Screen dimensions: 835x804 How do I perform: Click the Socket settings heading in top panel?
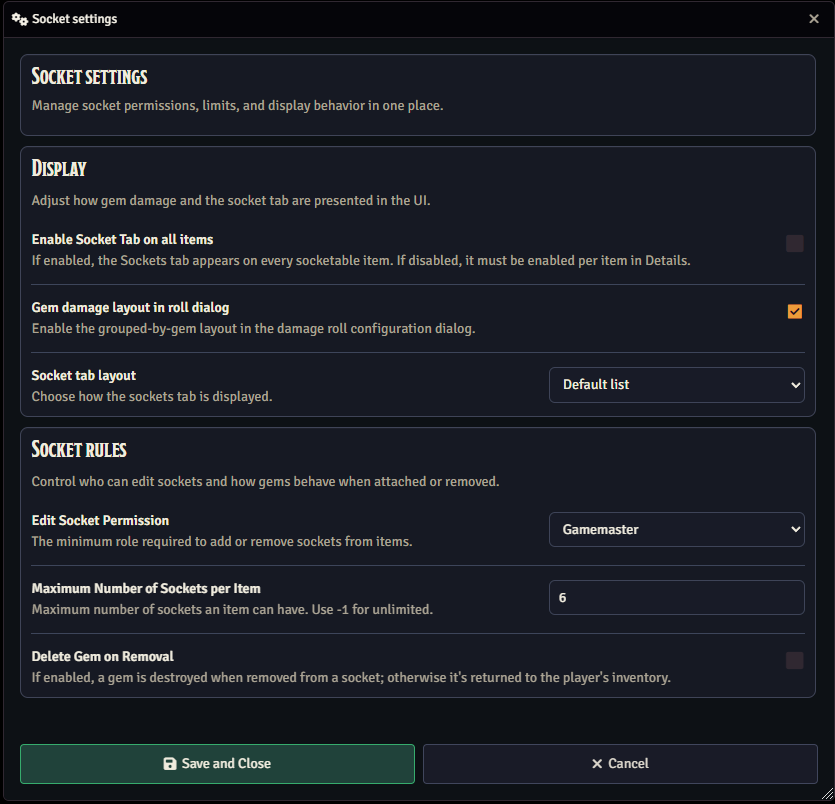click(90, 77)
